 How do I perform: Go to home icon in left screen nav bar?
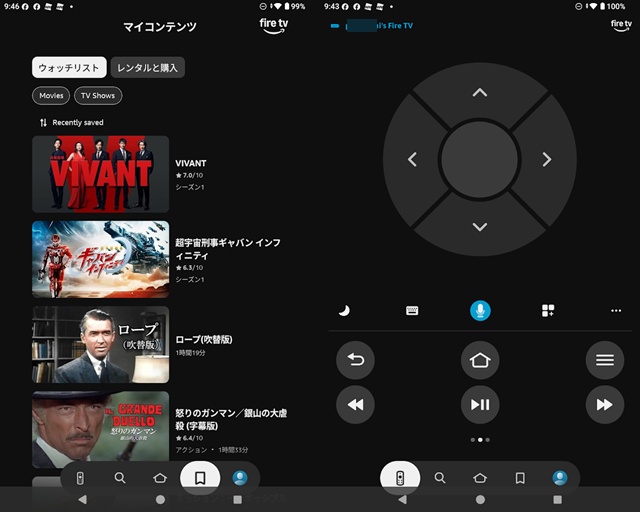[x=160, y=478]
